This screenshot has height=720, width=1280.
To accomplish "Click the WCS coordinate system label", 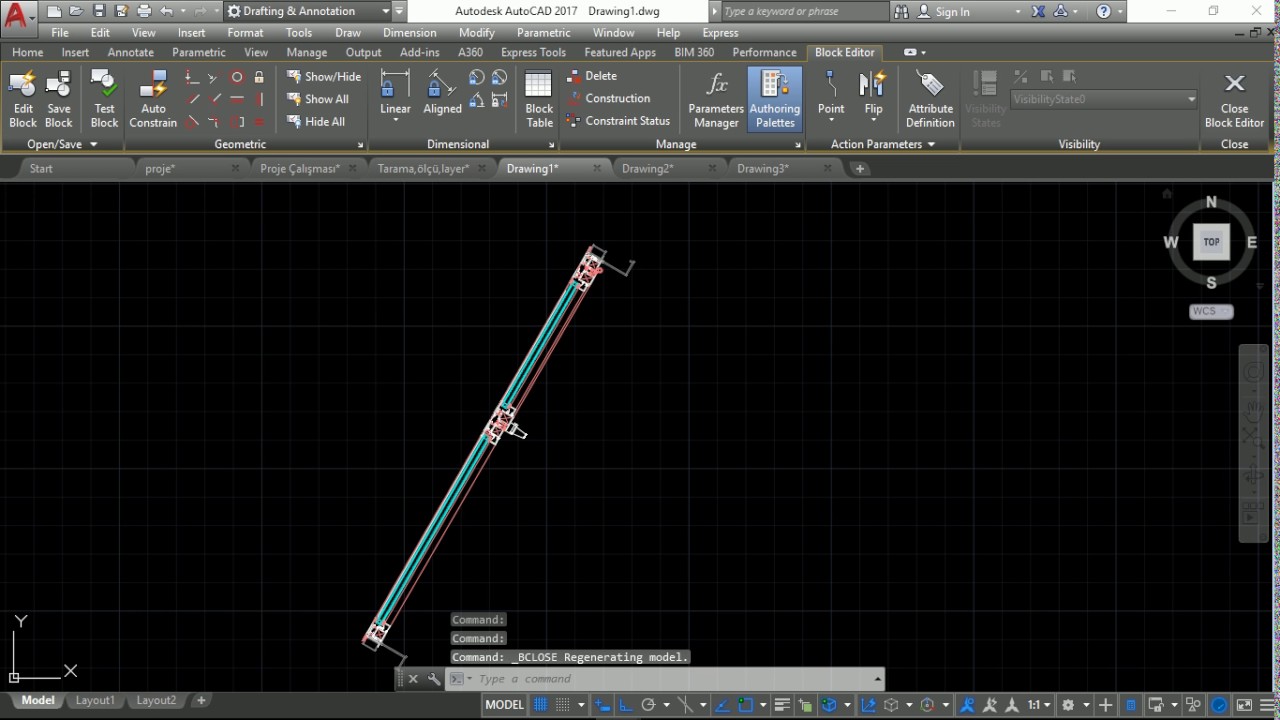I will coord(1210,311).
